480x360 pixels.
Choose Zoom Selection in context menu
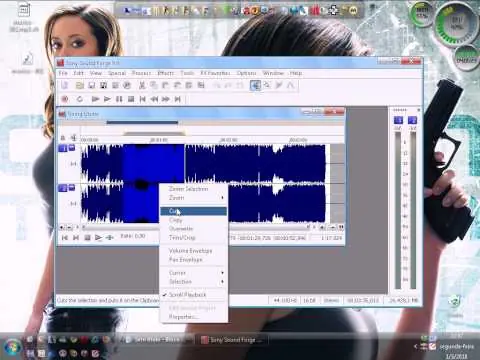(193, 189)
